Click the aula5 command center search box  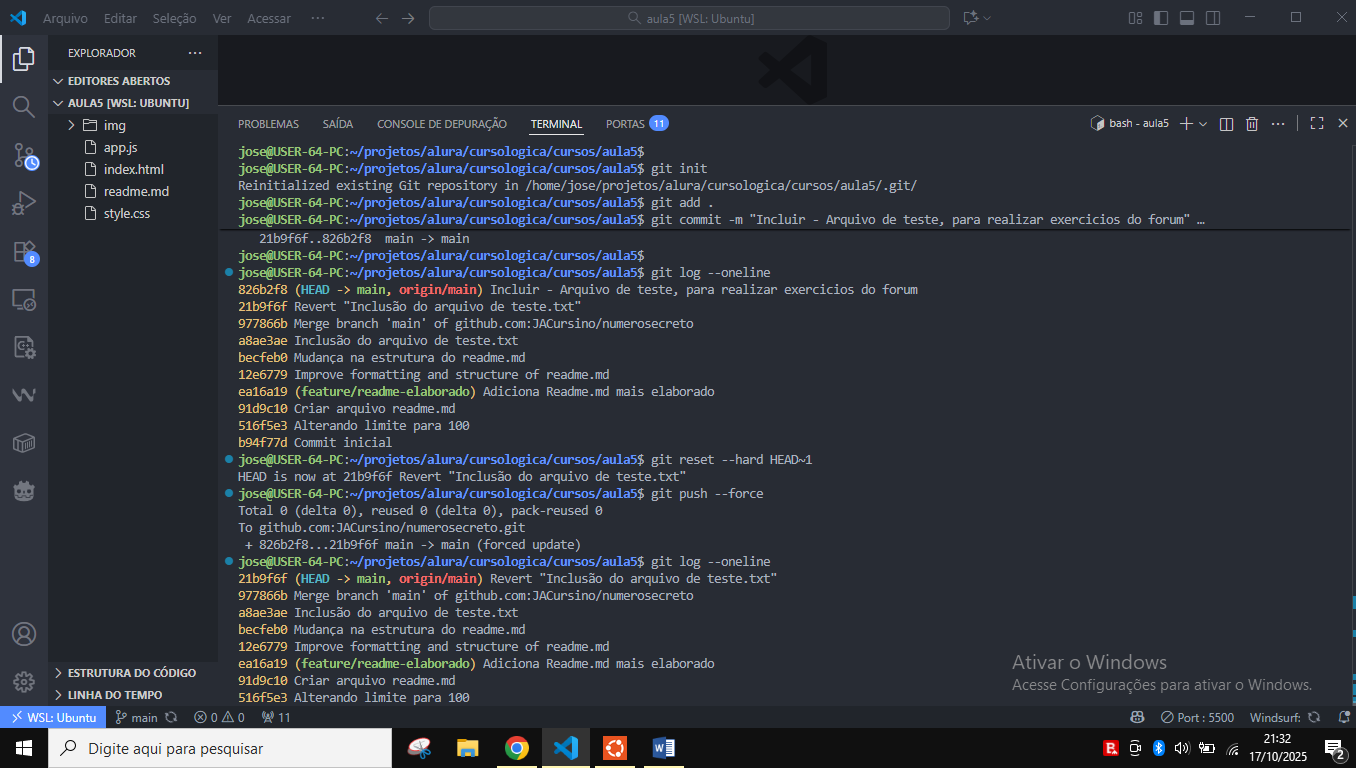689,18
